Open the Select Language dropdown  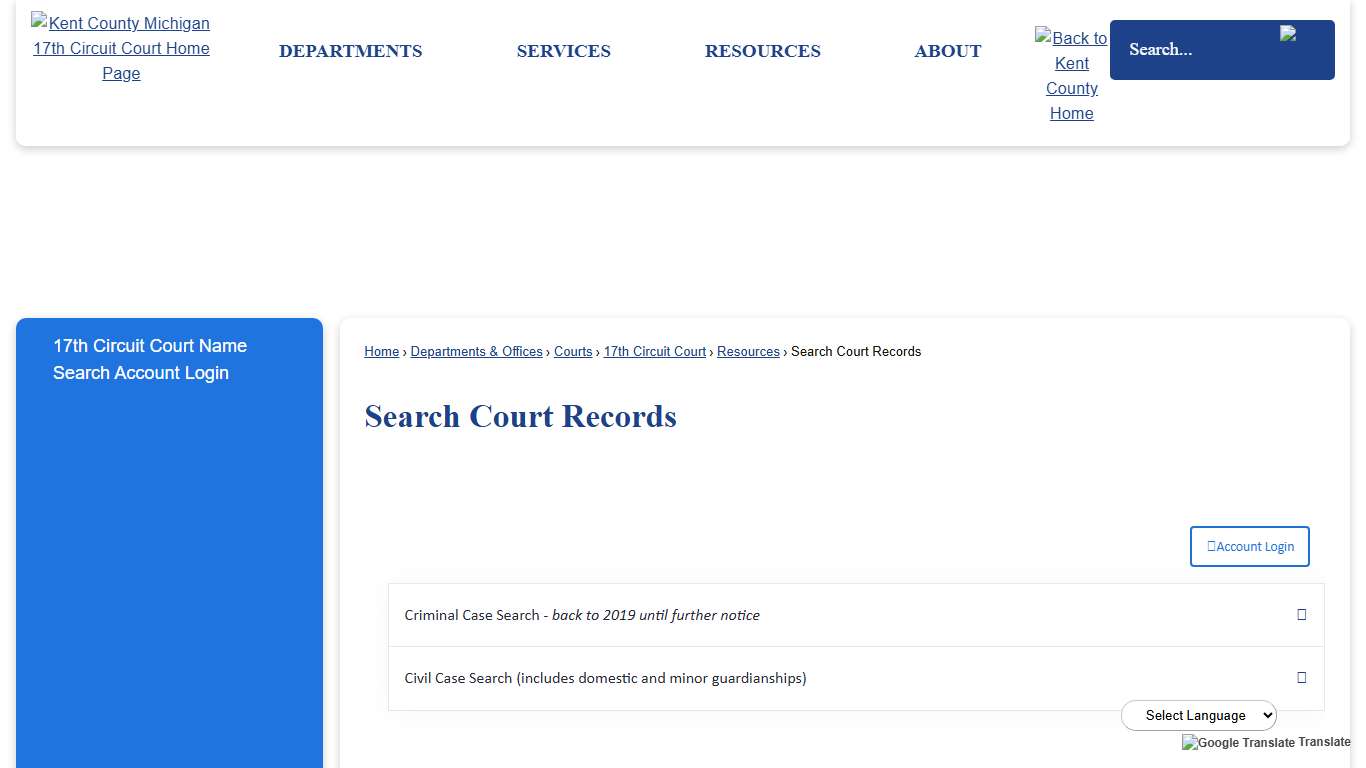(1198, 715)
